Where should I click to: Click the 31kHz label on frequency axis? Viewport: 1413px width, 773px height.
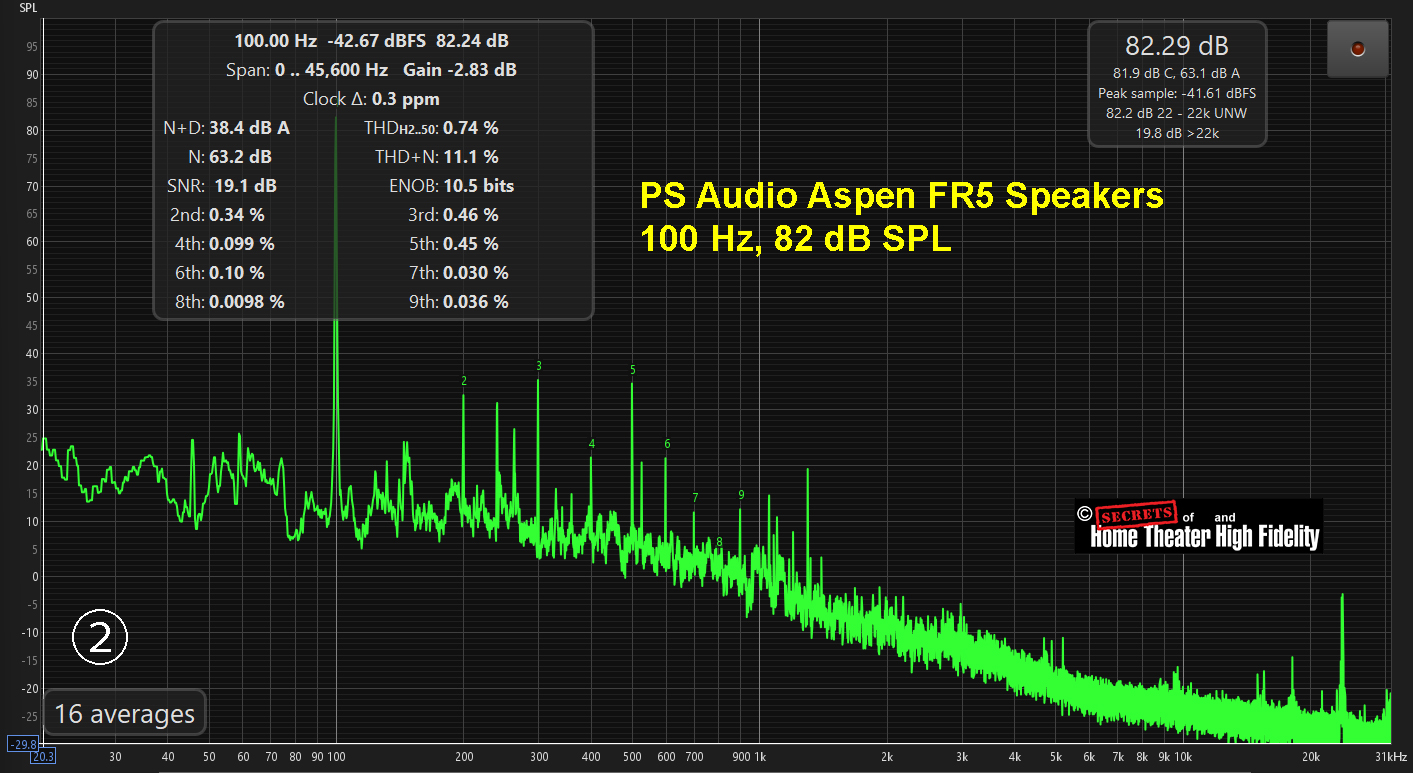pos(1392,757)
